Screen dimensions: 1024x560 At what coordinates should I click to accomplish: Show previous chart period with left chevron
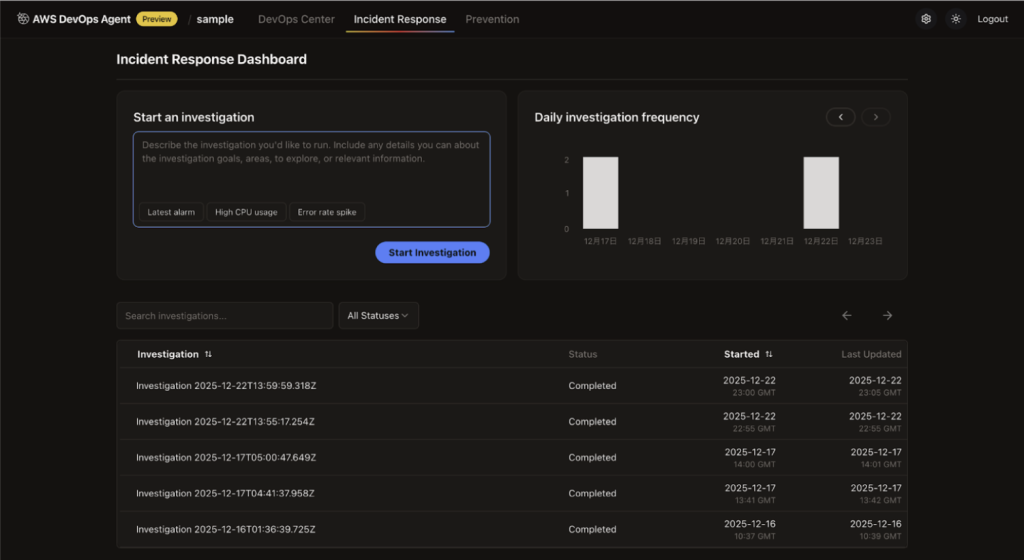(841, 117)
